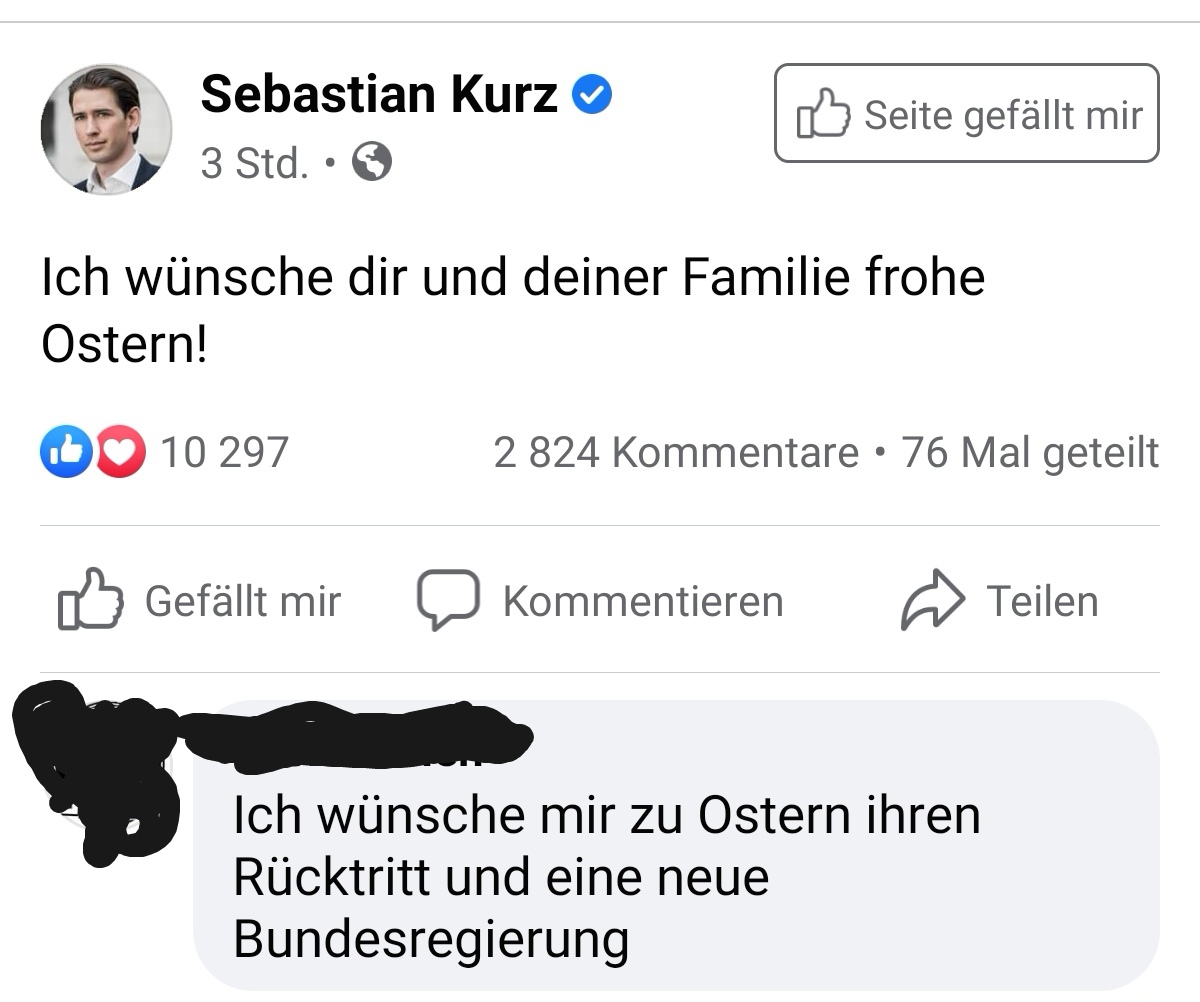Tap the share arrow icon
The height and width of the screenshot is (1002, 1200).
pos(932,600)
